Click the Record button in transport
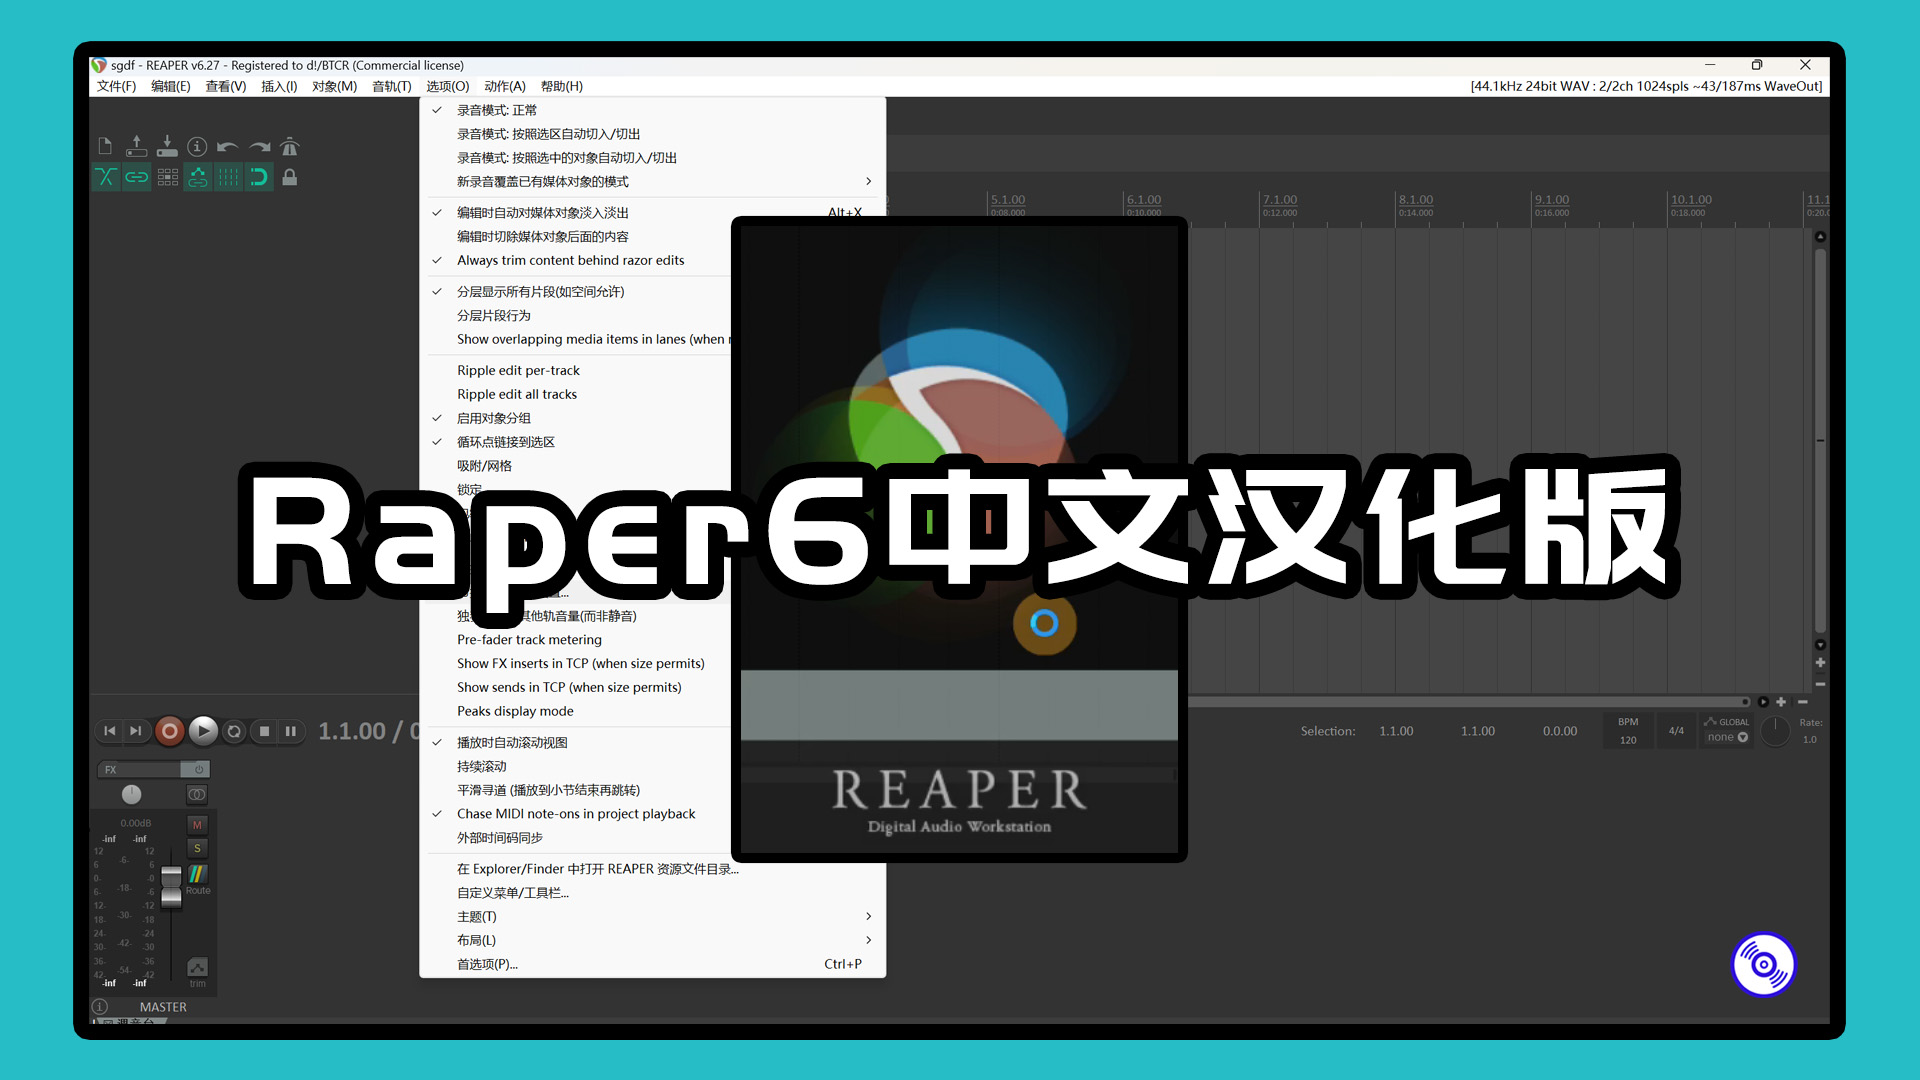1920x1080 pixels. 169,729
